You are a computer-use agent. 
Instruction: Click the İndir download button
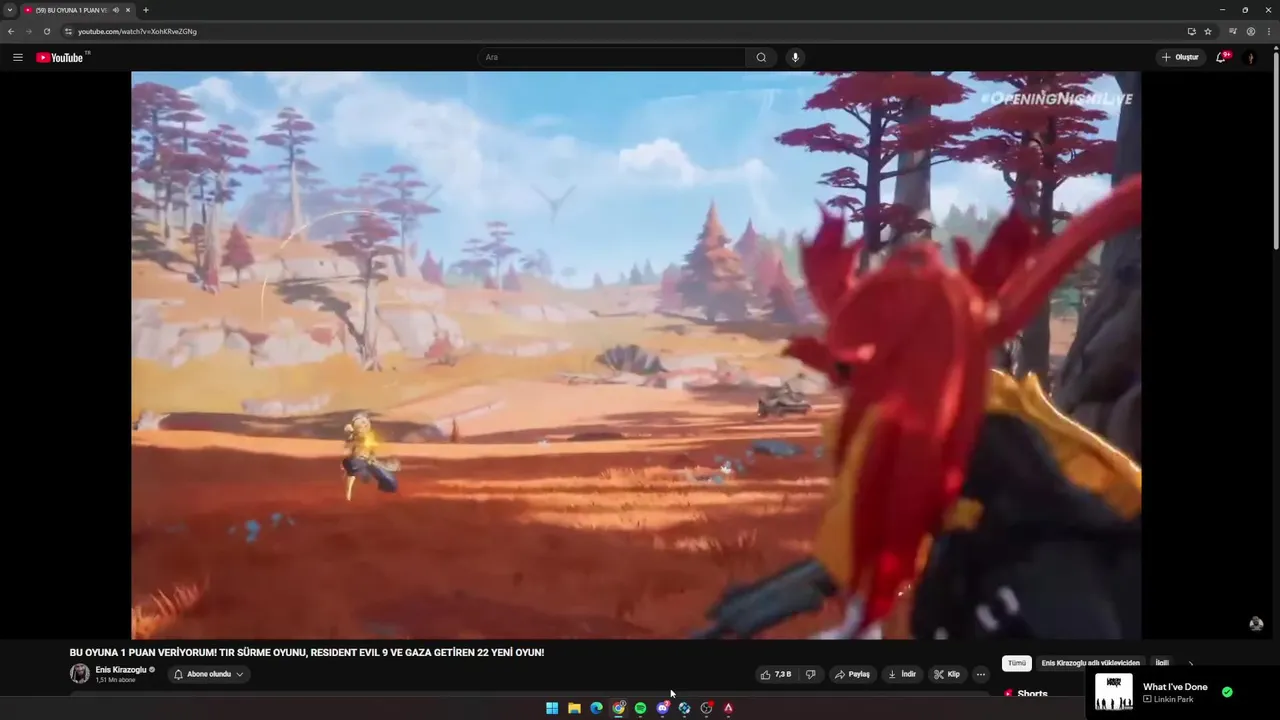(903, 674)
